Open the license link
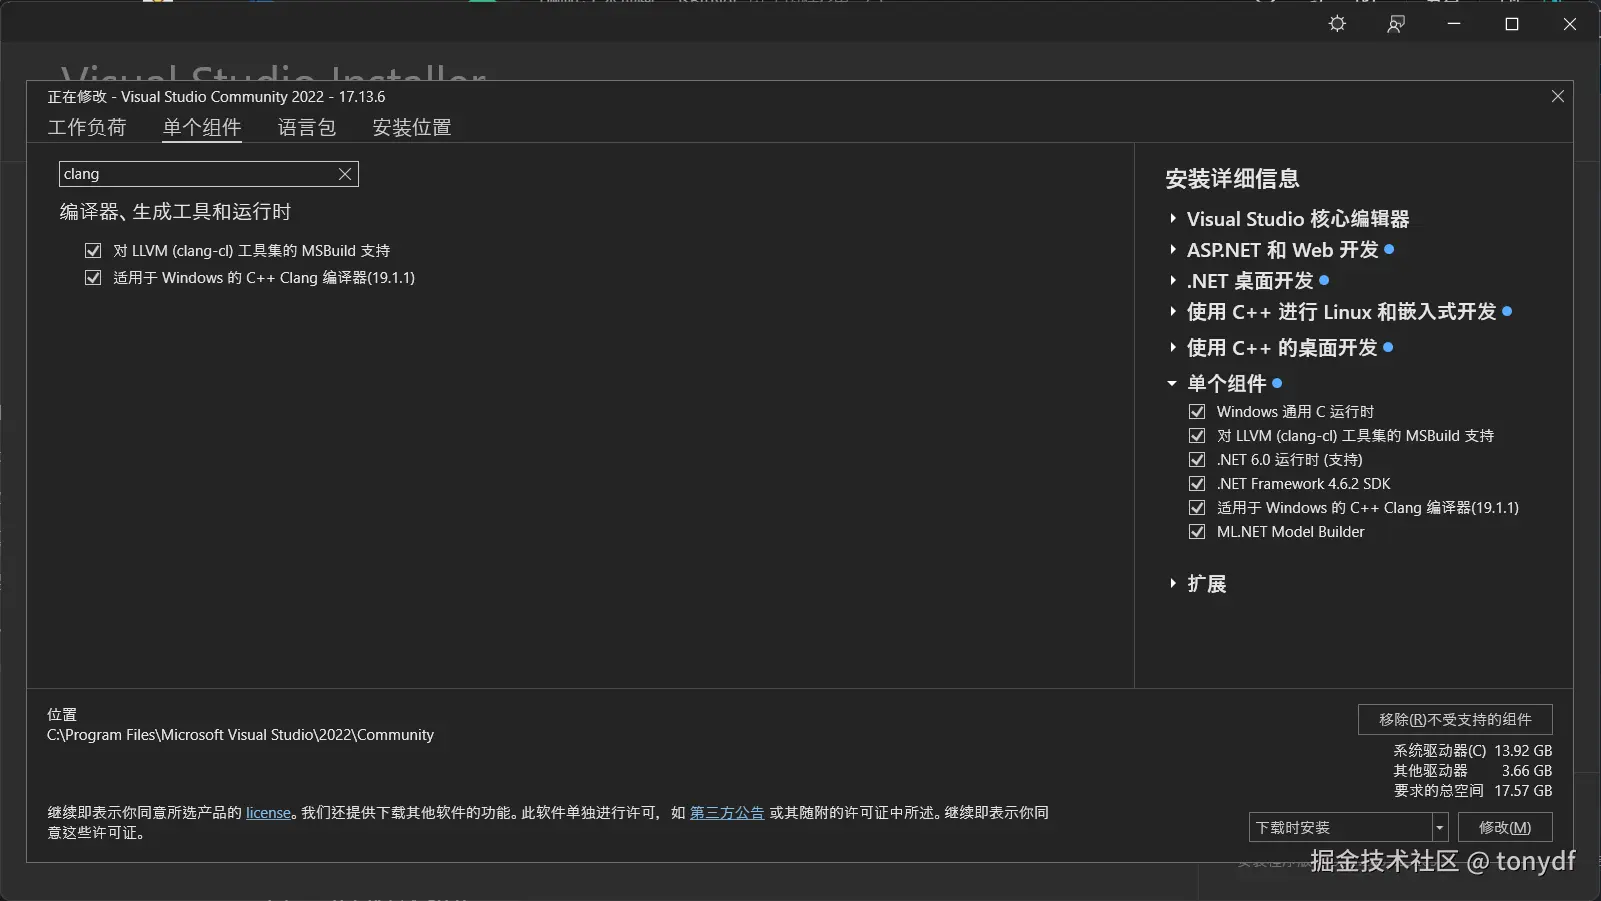The height and width of the screenshot is (901, 1601). point(268,813)
